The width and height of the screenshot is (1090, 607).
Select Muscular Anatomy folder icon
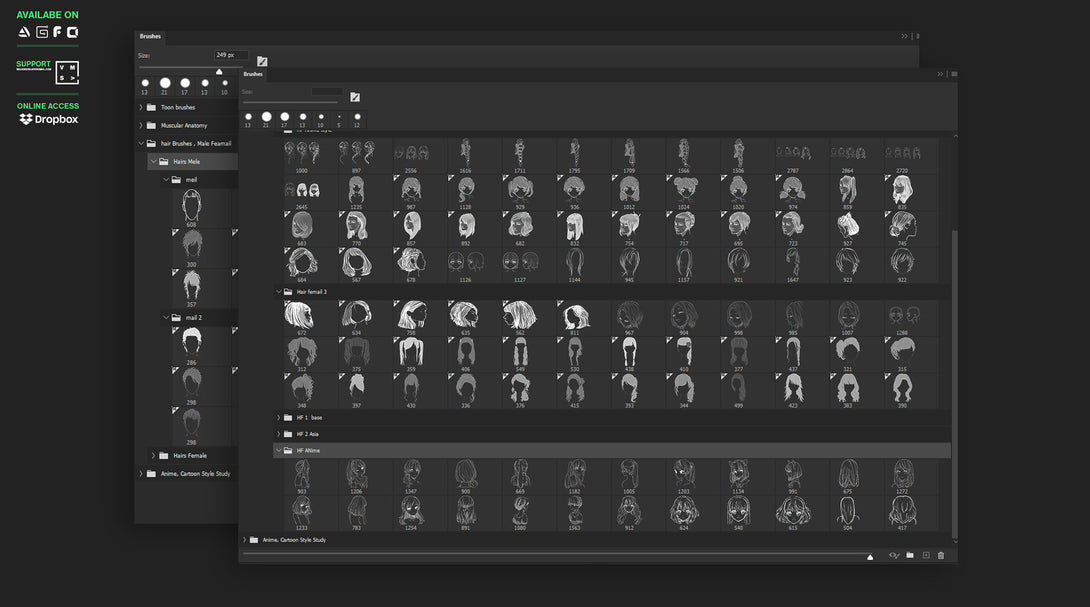(151, 125)
